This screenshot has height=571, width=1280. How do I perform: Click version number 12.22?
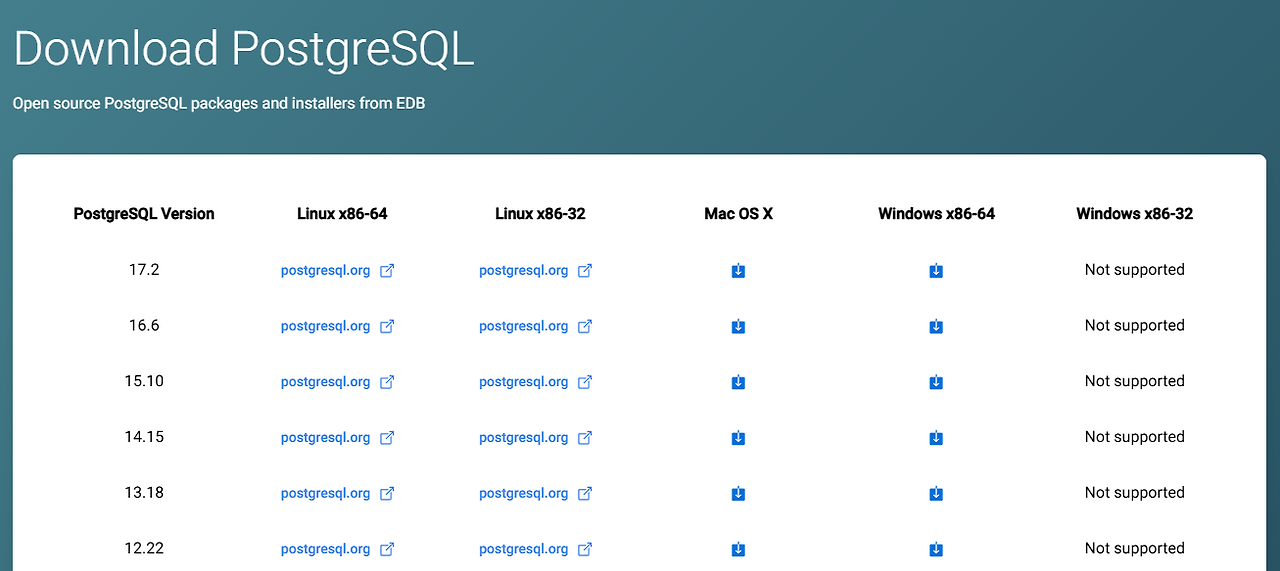pos(144,549)
